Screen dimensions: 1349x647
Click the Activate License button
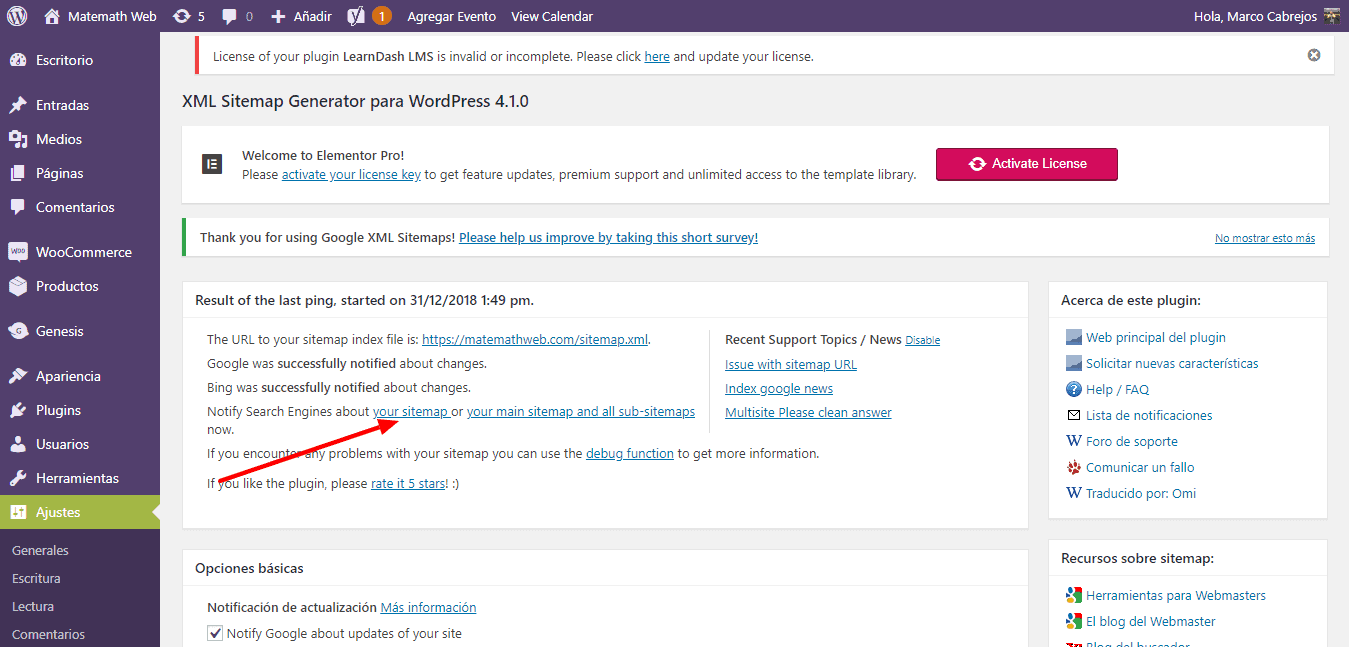[x=1027, y=164]
